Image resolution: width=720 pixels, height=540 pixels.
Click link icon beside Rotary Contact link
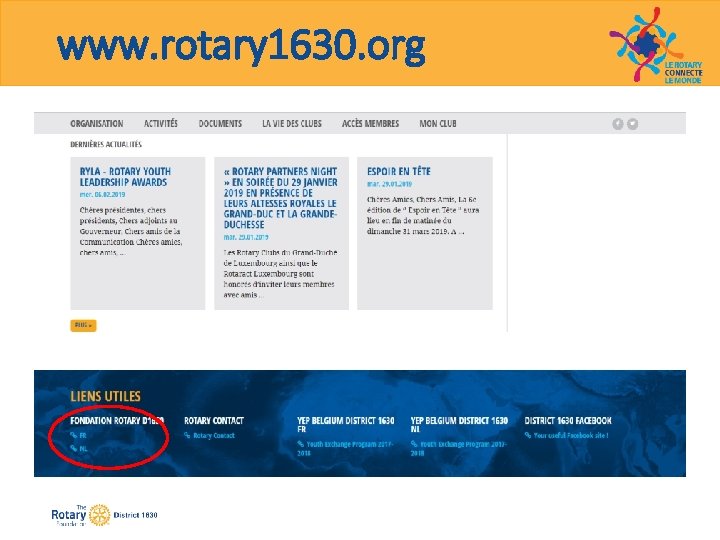[187, 435]
